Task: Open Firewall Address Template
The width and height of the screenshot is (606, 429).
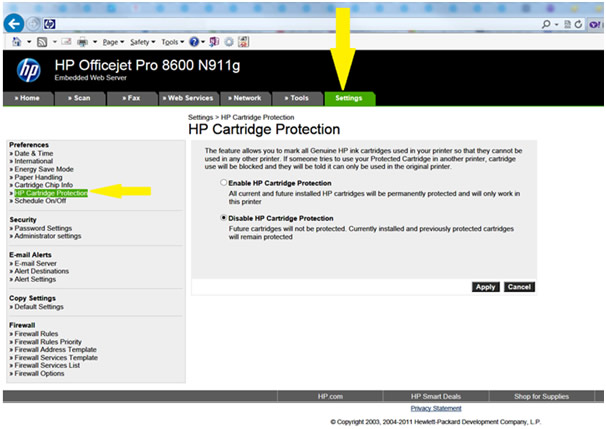Action: (55, 350)
